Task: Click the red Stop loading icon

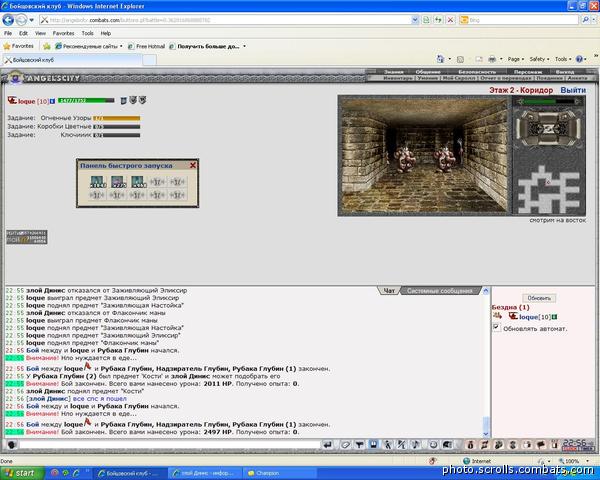Action: click(451, 20)
